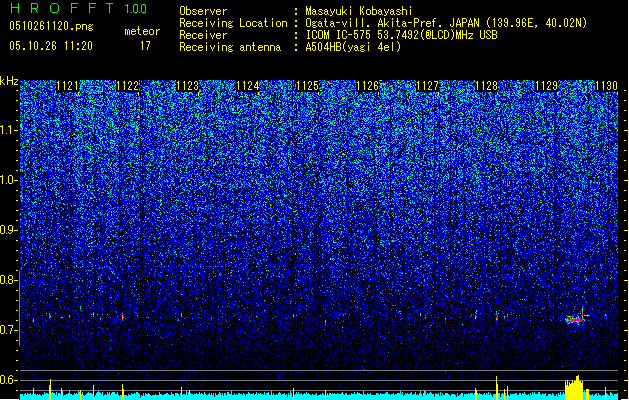Click the 1126 time marker

[367, 86]
